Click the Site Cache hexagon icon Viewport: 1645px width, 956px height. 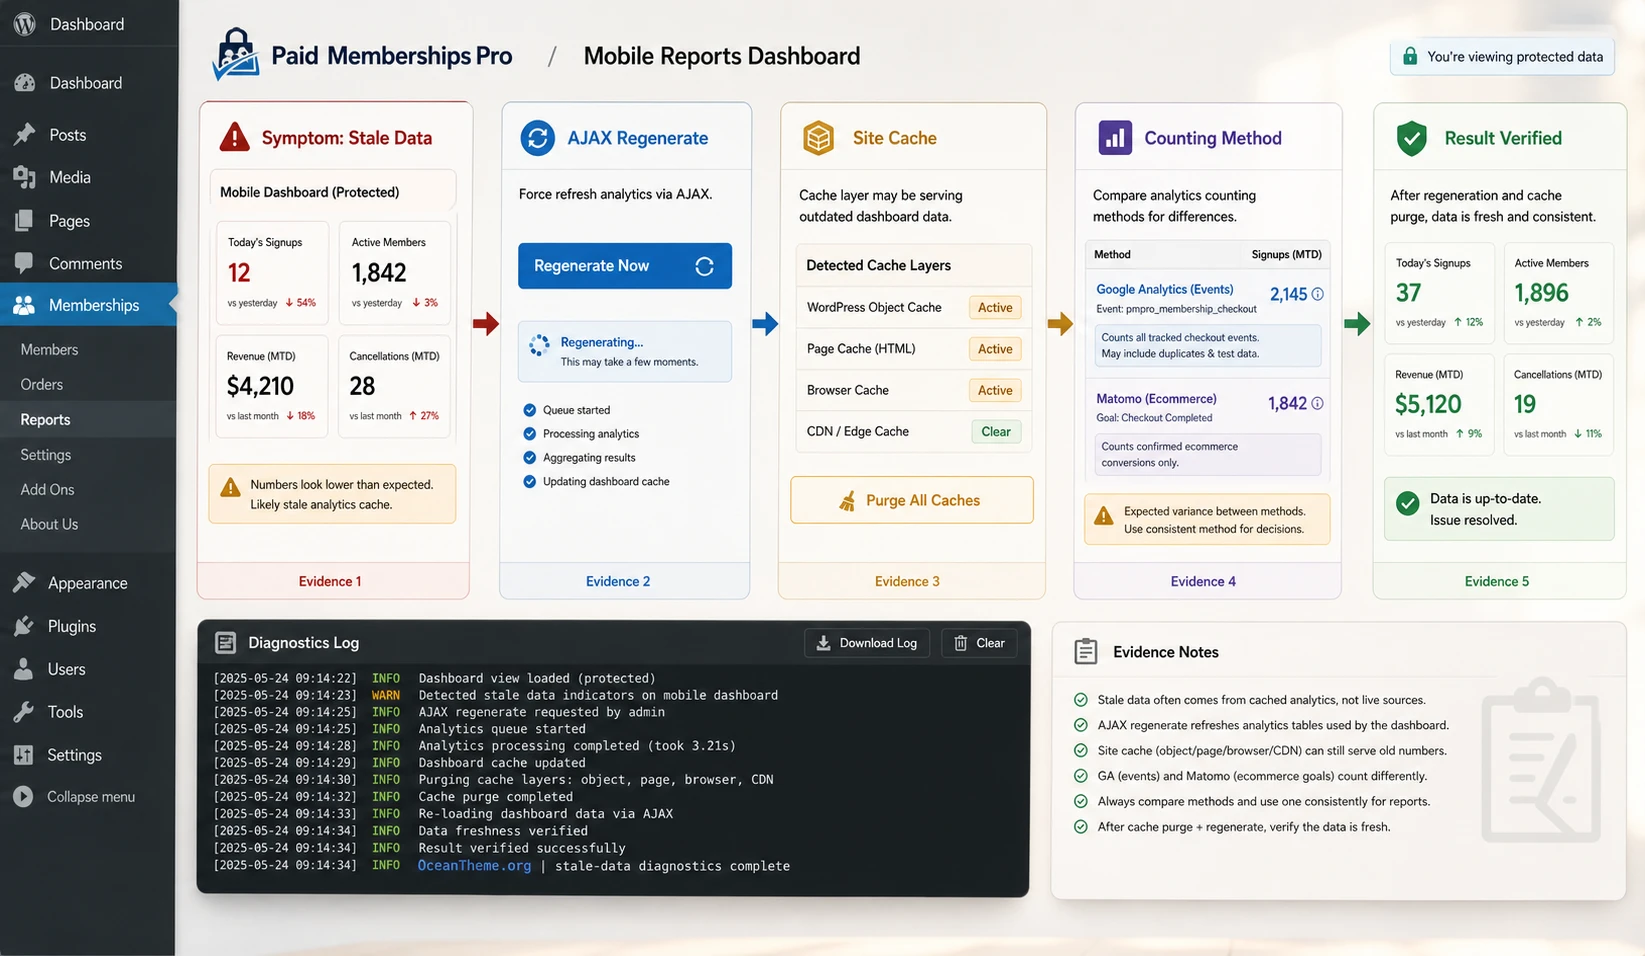click(819, 137)
